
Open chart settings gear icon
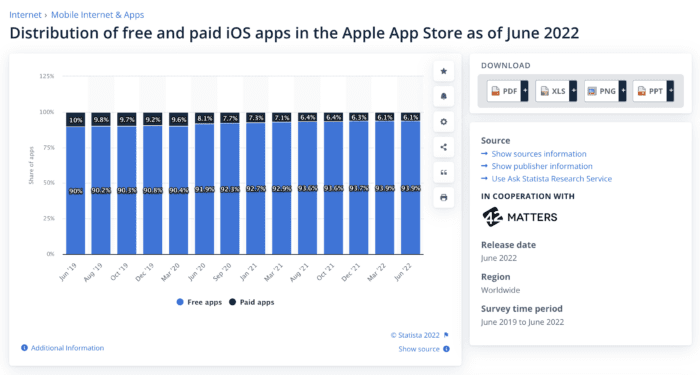coord(443,121)
